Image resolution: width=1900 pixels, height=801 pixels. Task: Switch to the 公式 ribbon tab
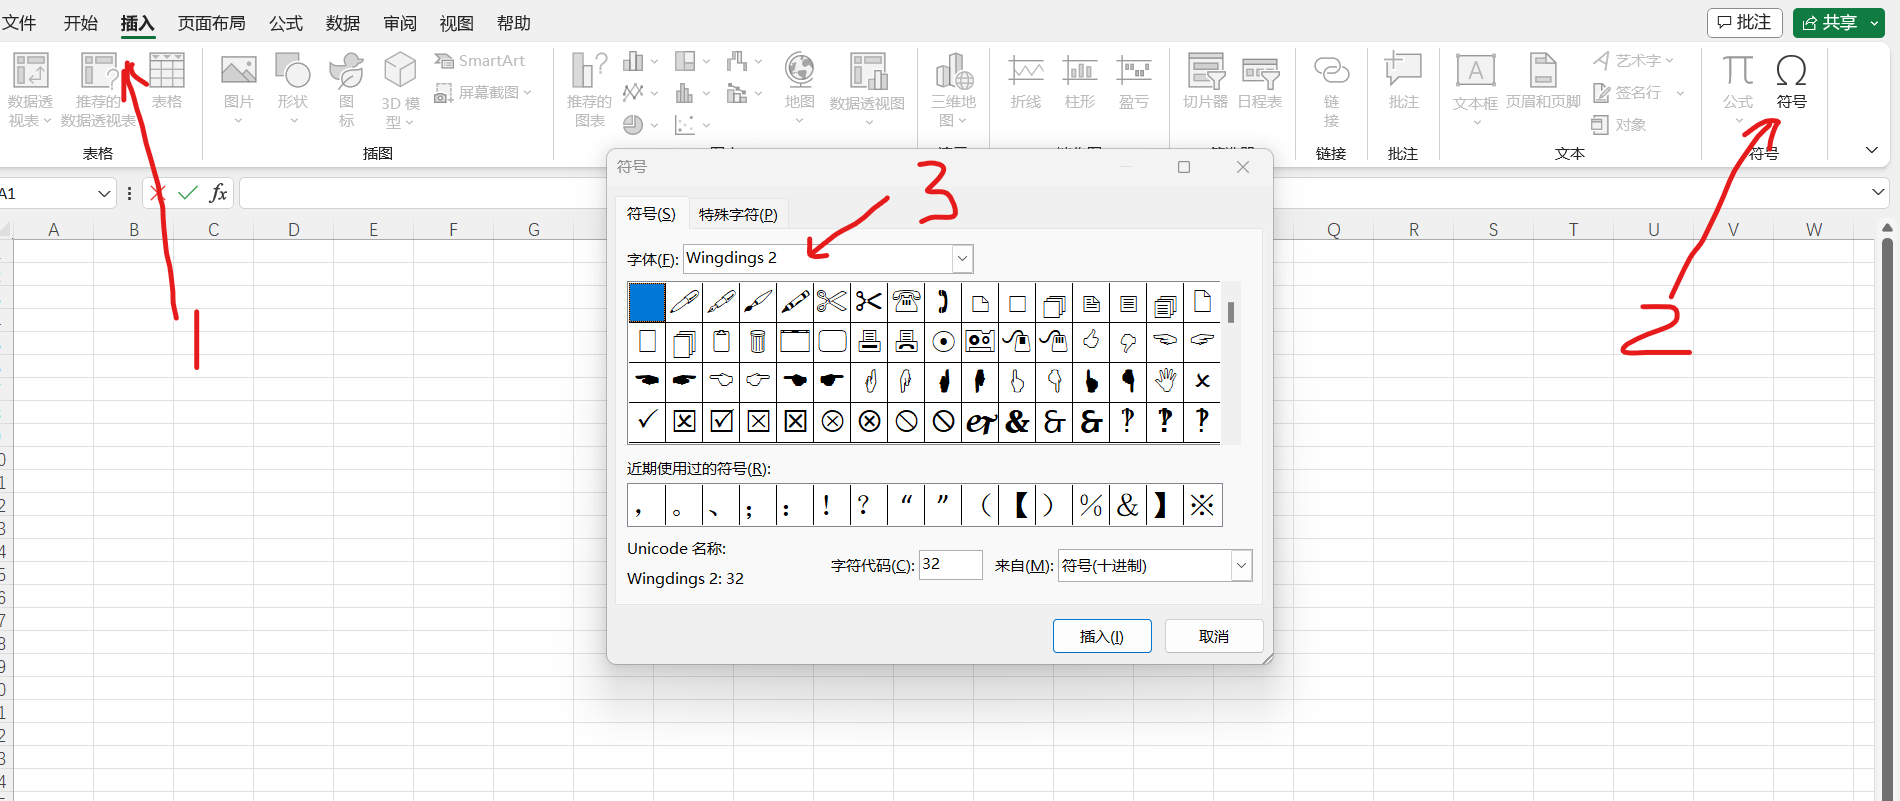point(286,23)
